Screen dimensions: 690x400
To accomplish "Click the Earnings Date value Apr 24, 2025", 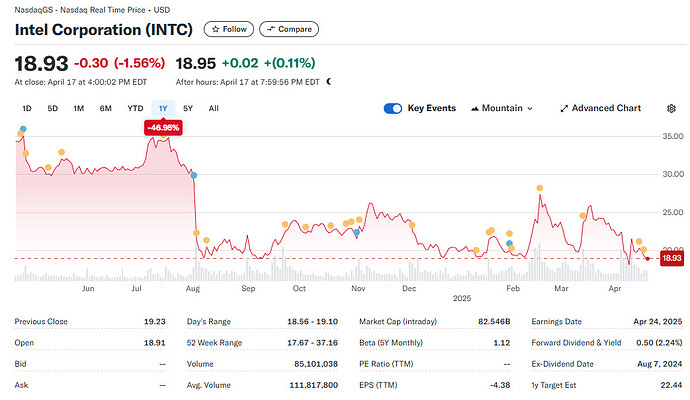I will click(657, 322).
